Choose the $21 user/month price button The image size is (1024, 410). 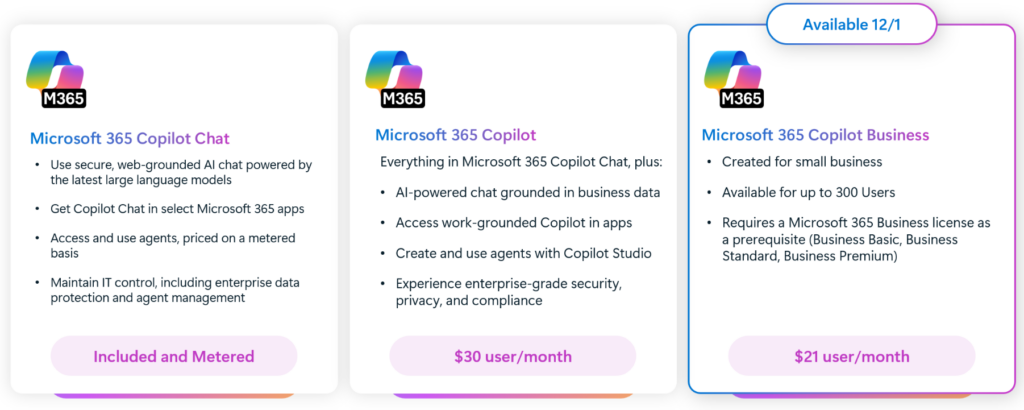pyautogui.click(x=851, y=356)
